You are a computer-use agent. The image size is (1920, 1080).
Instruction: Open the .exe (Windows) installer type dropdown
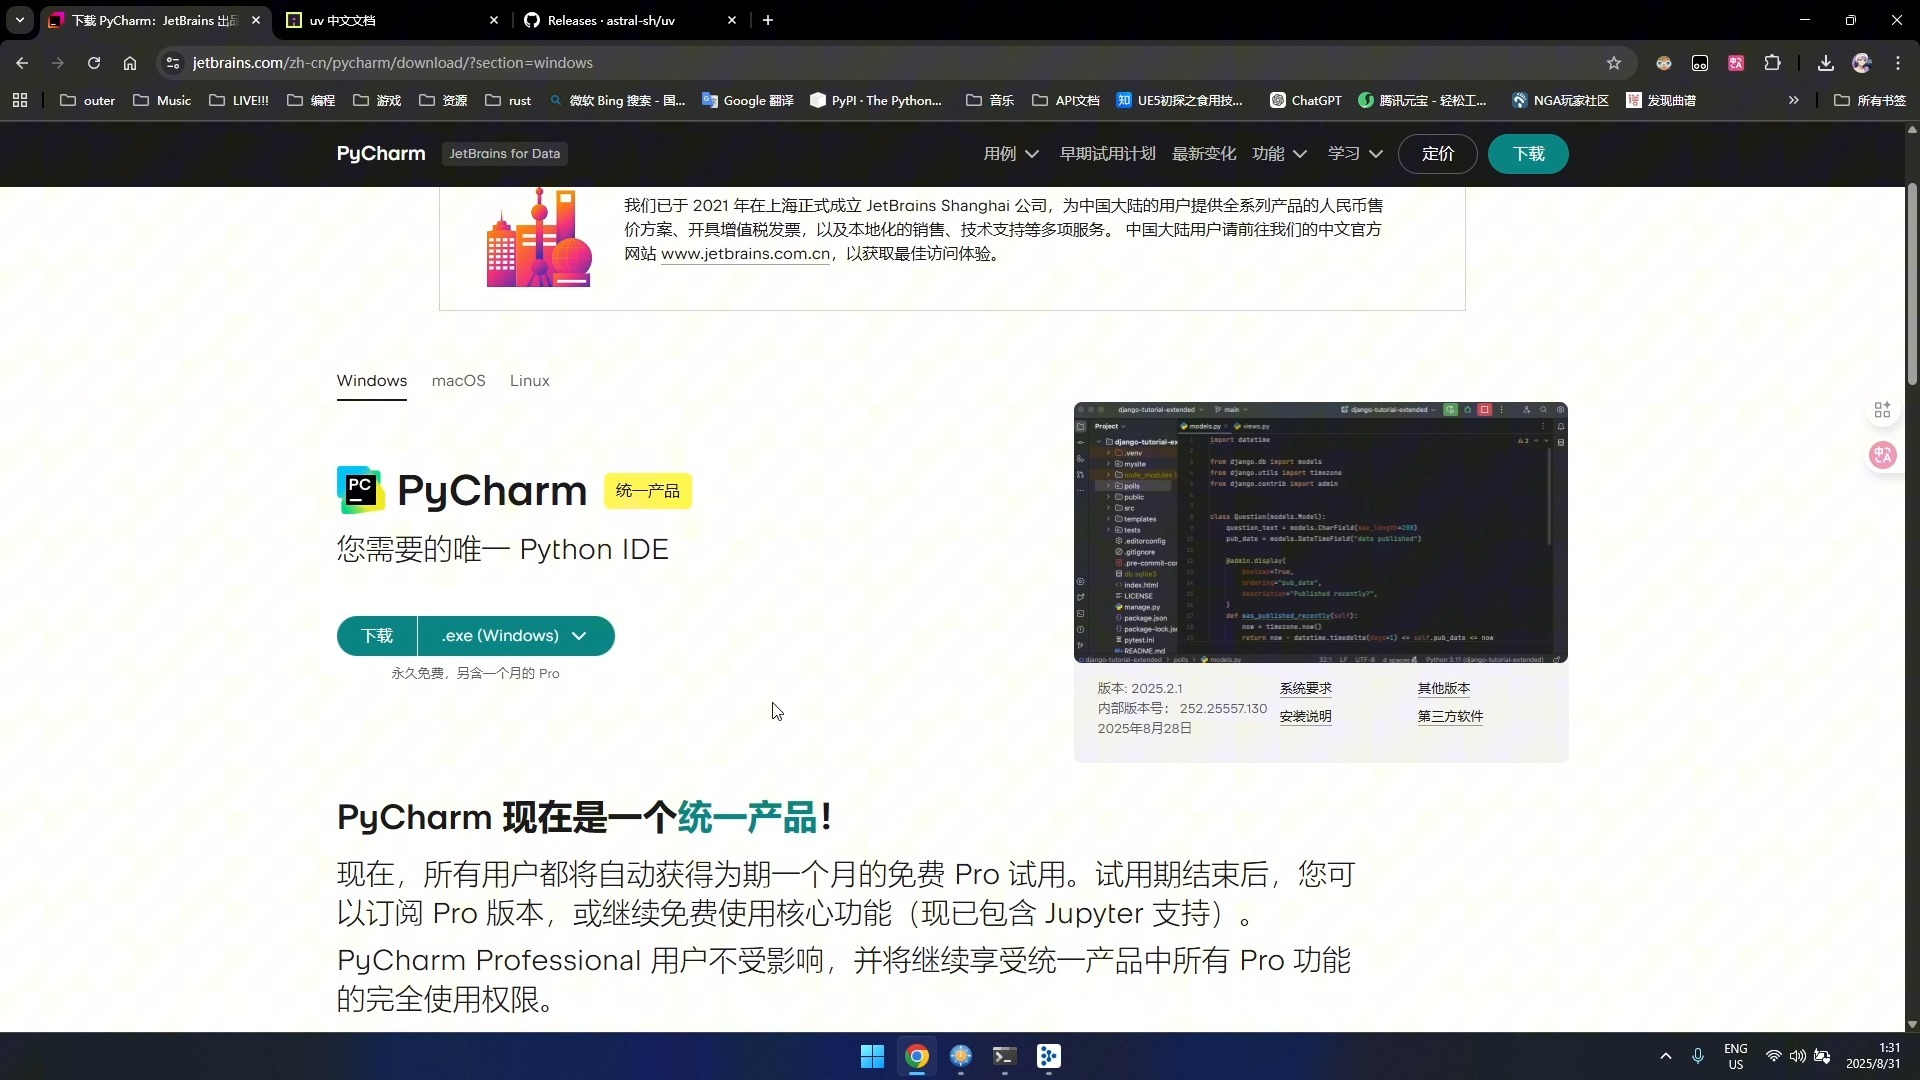[516, 636]
